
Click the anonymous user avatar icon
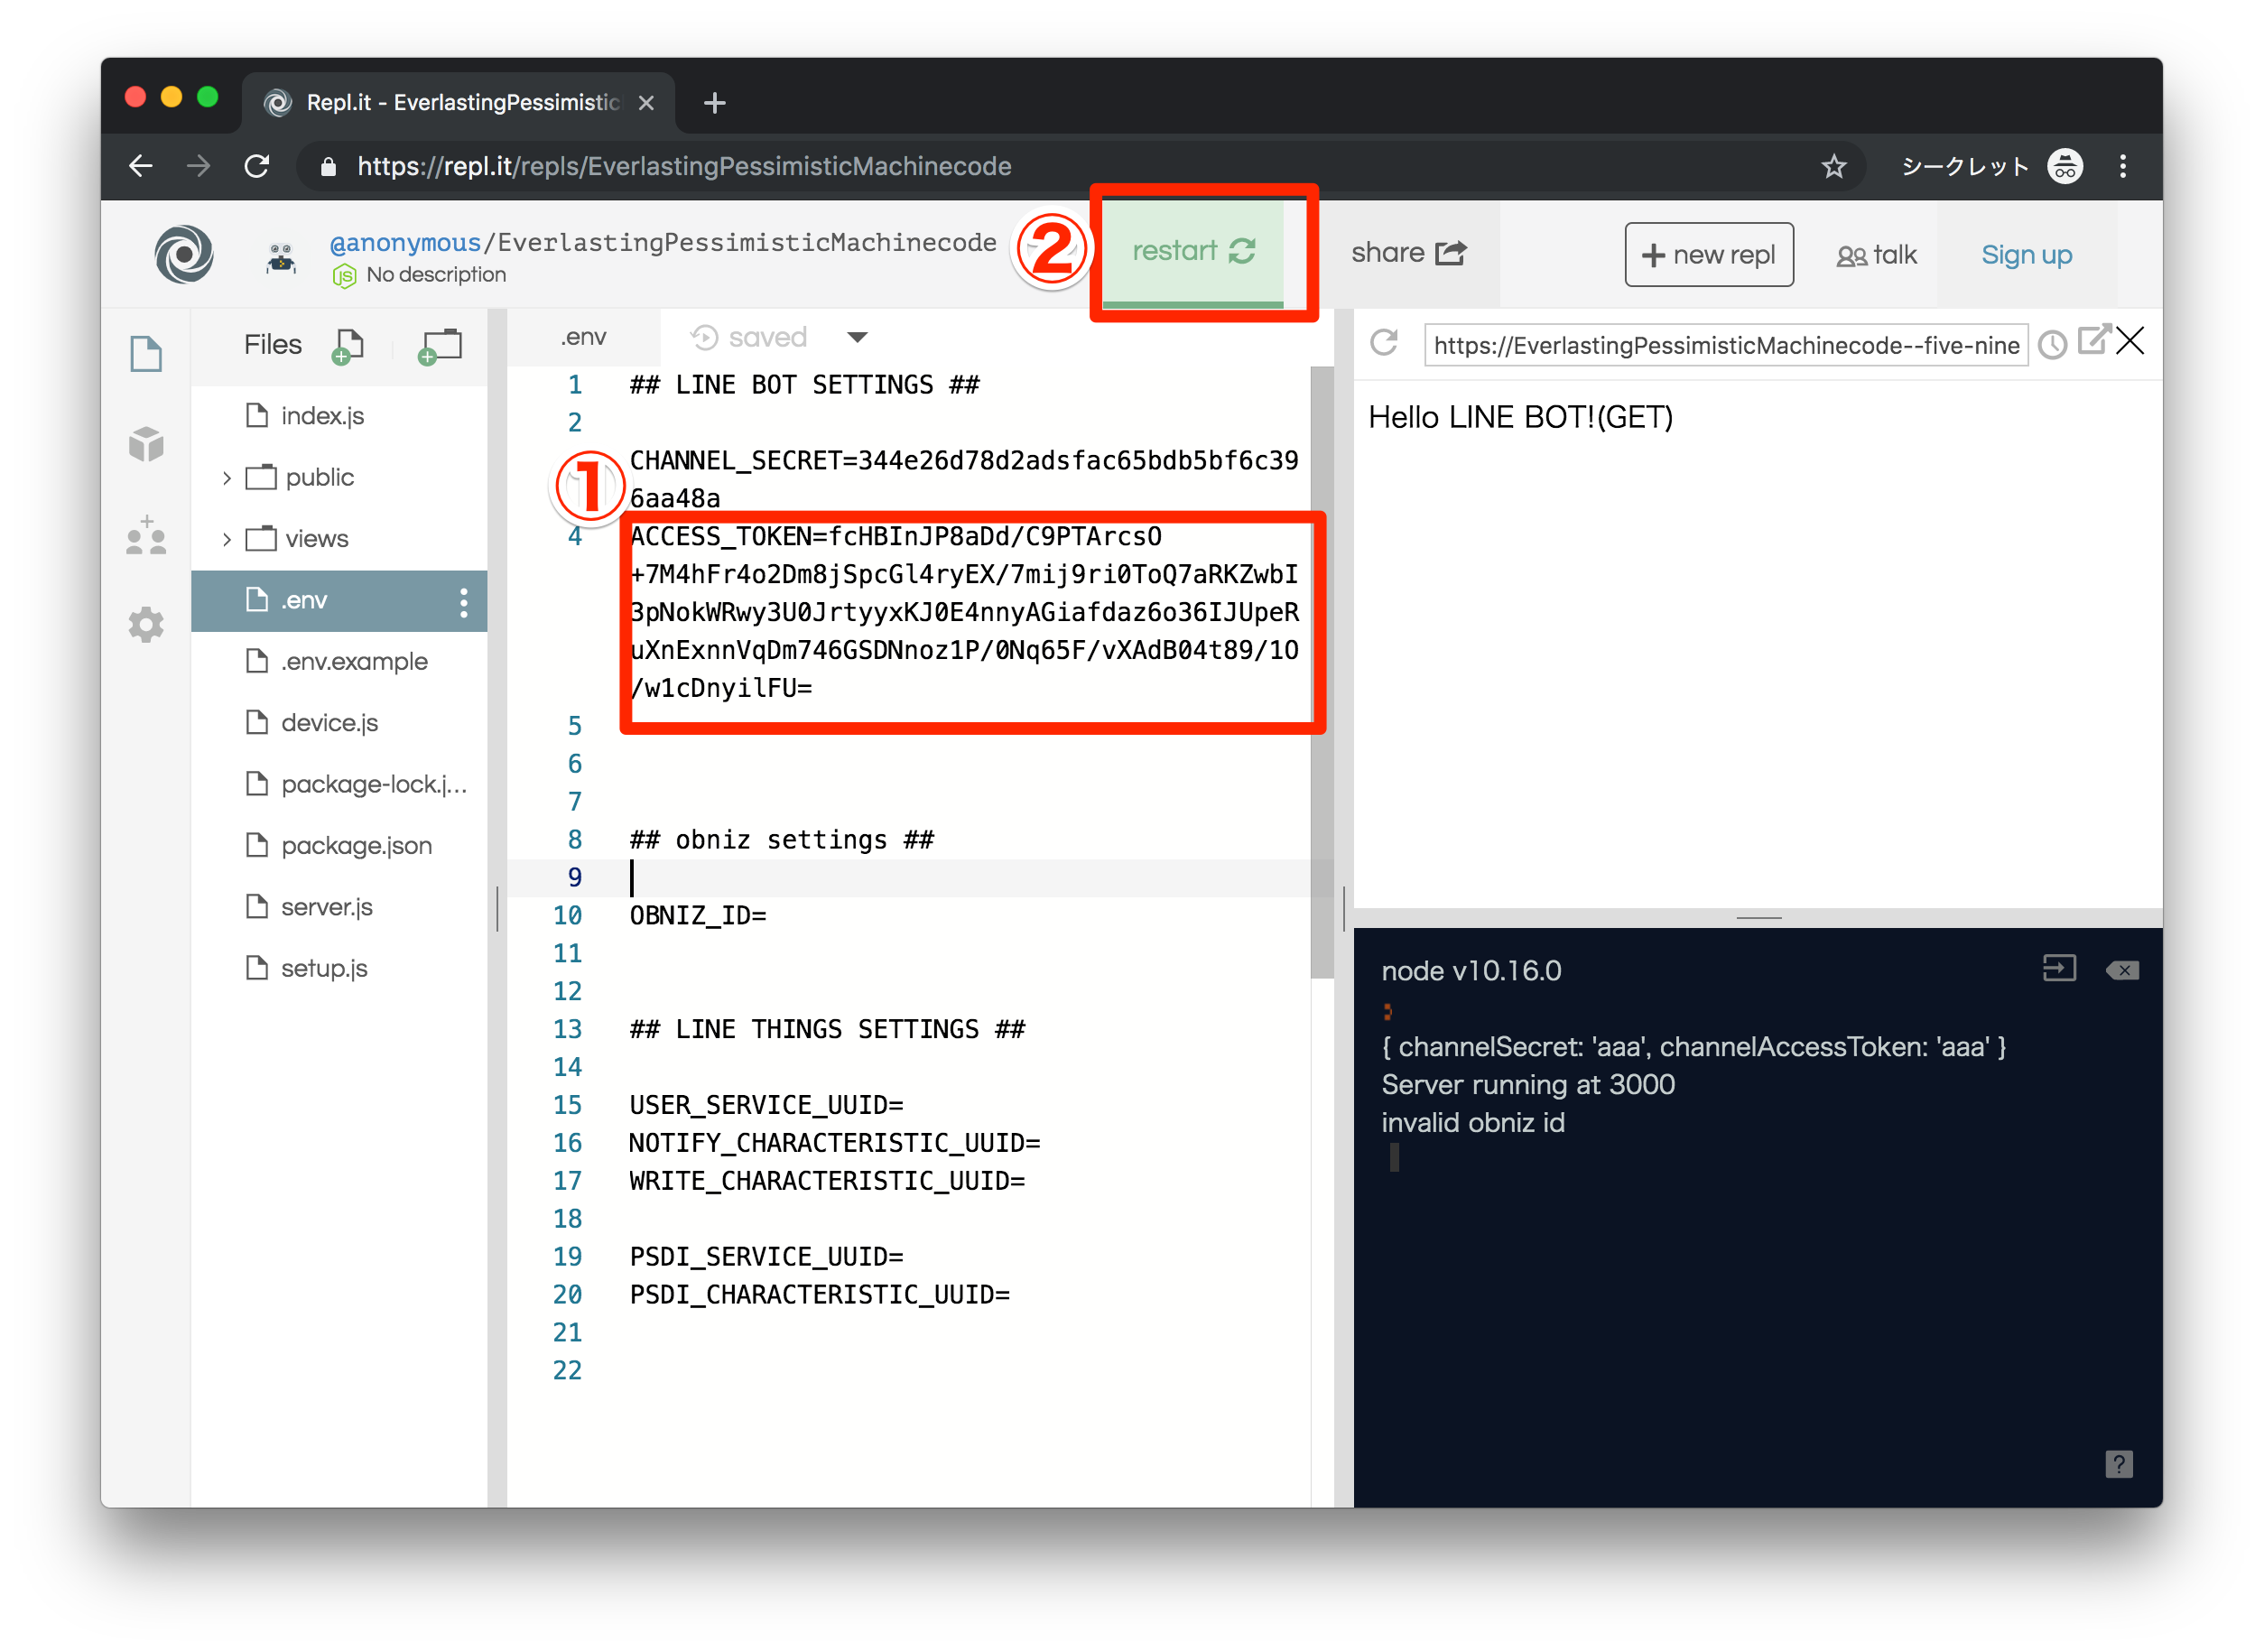point(281,258)
